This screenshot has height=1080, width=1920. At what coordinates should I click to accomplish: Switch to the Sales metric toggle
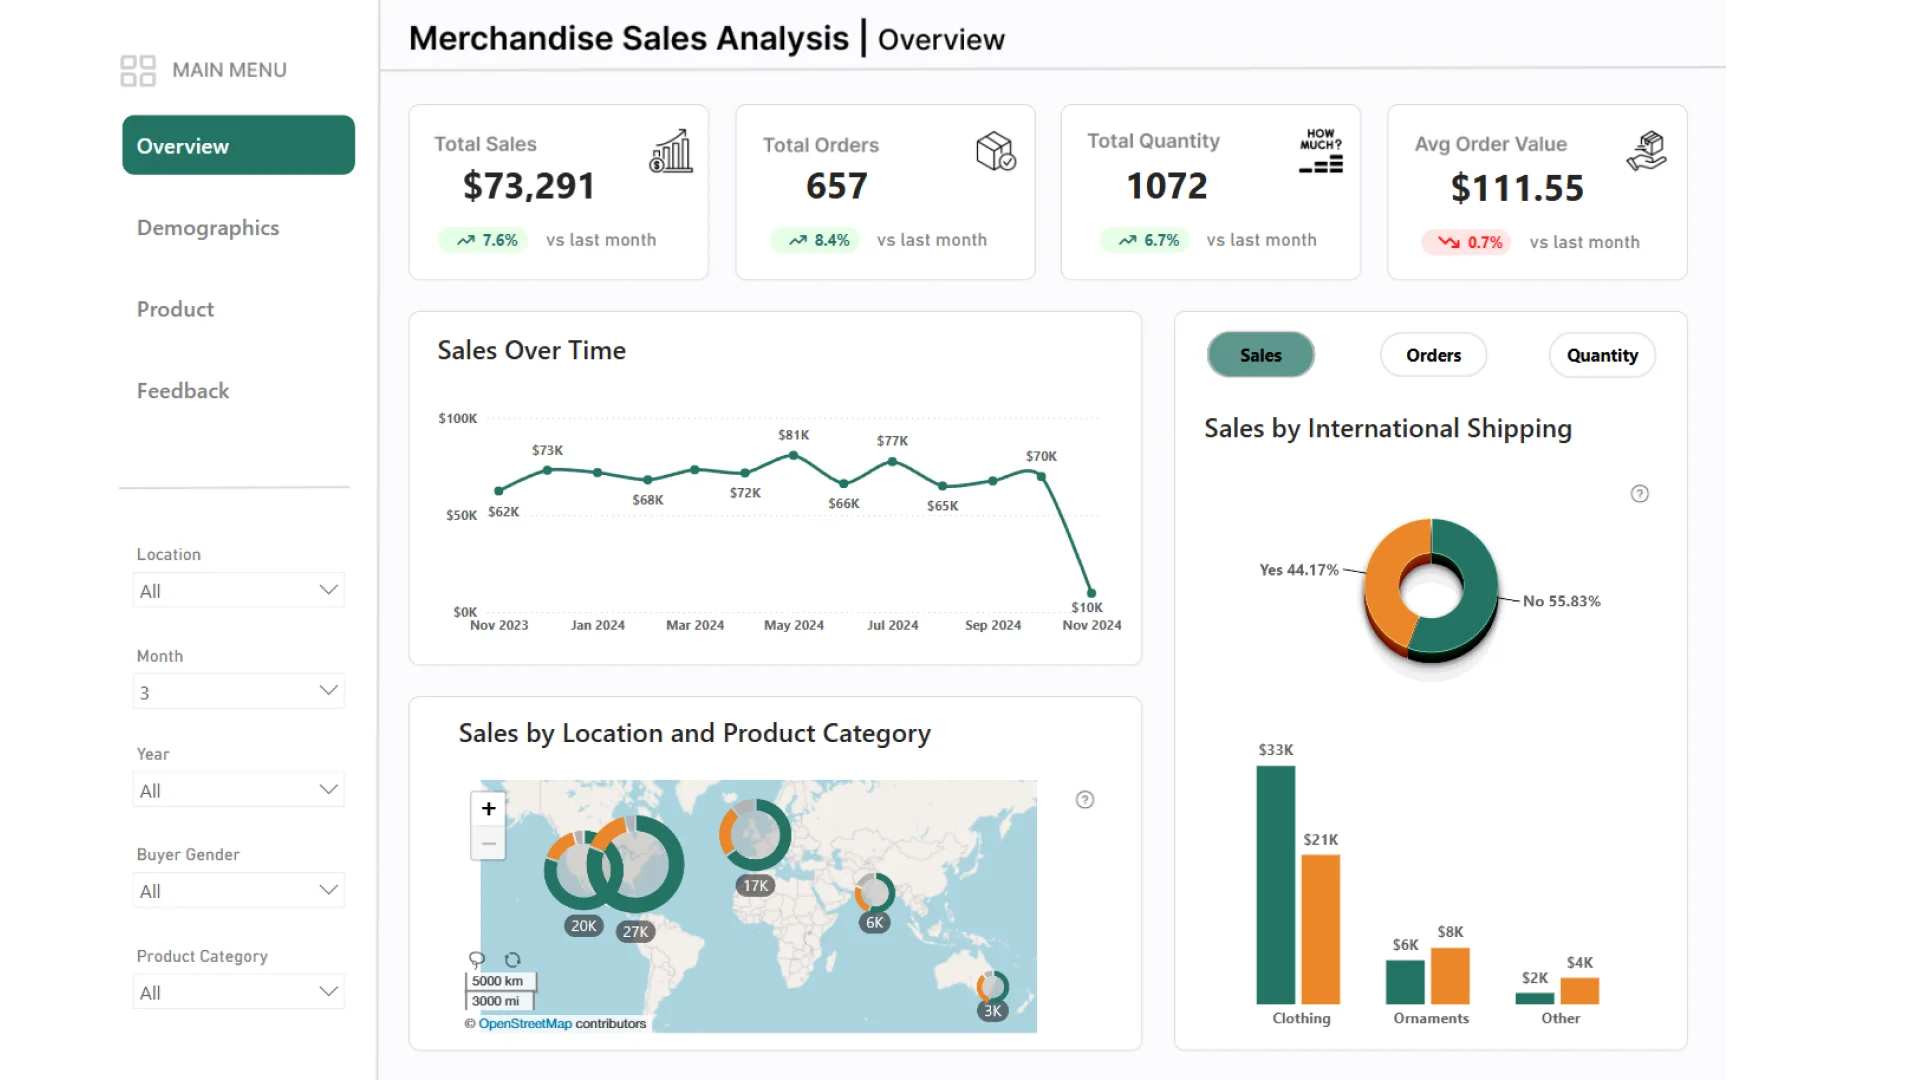1261,355
